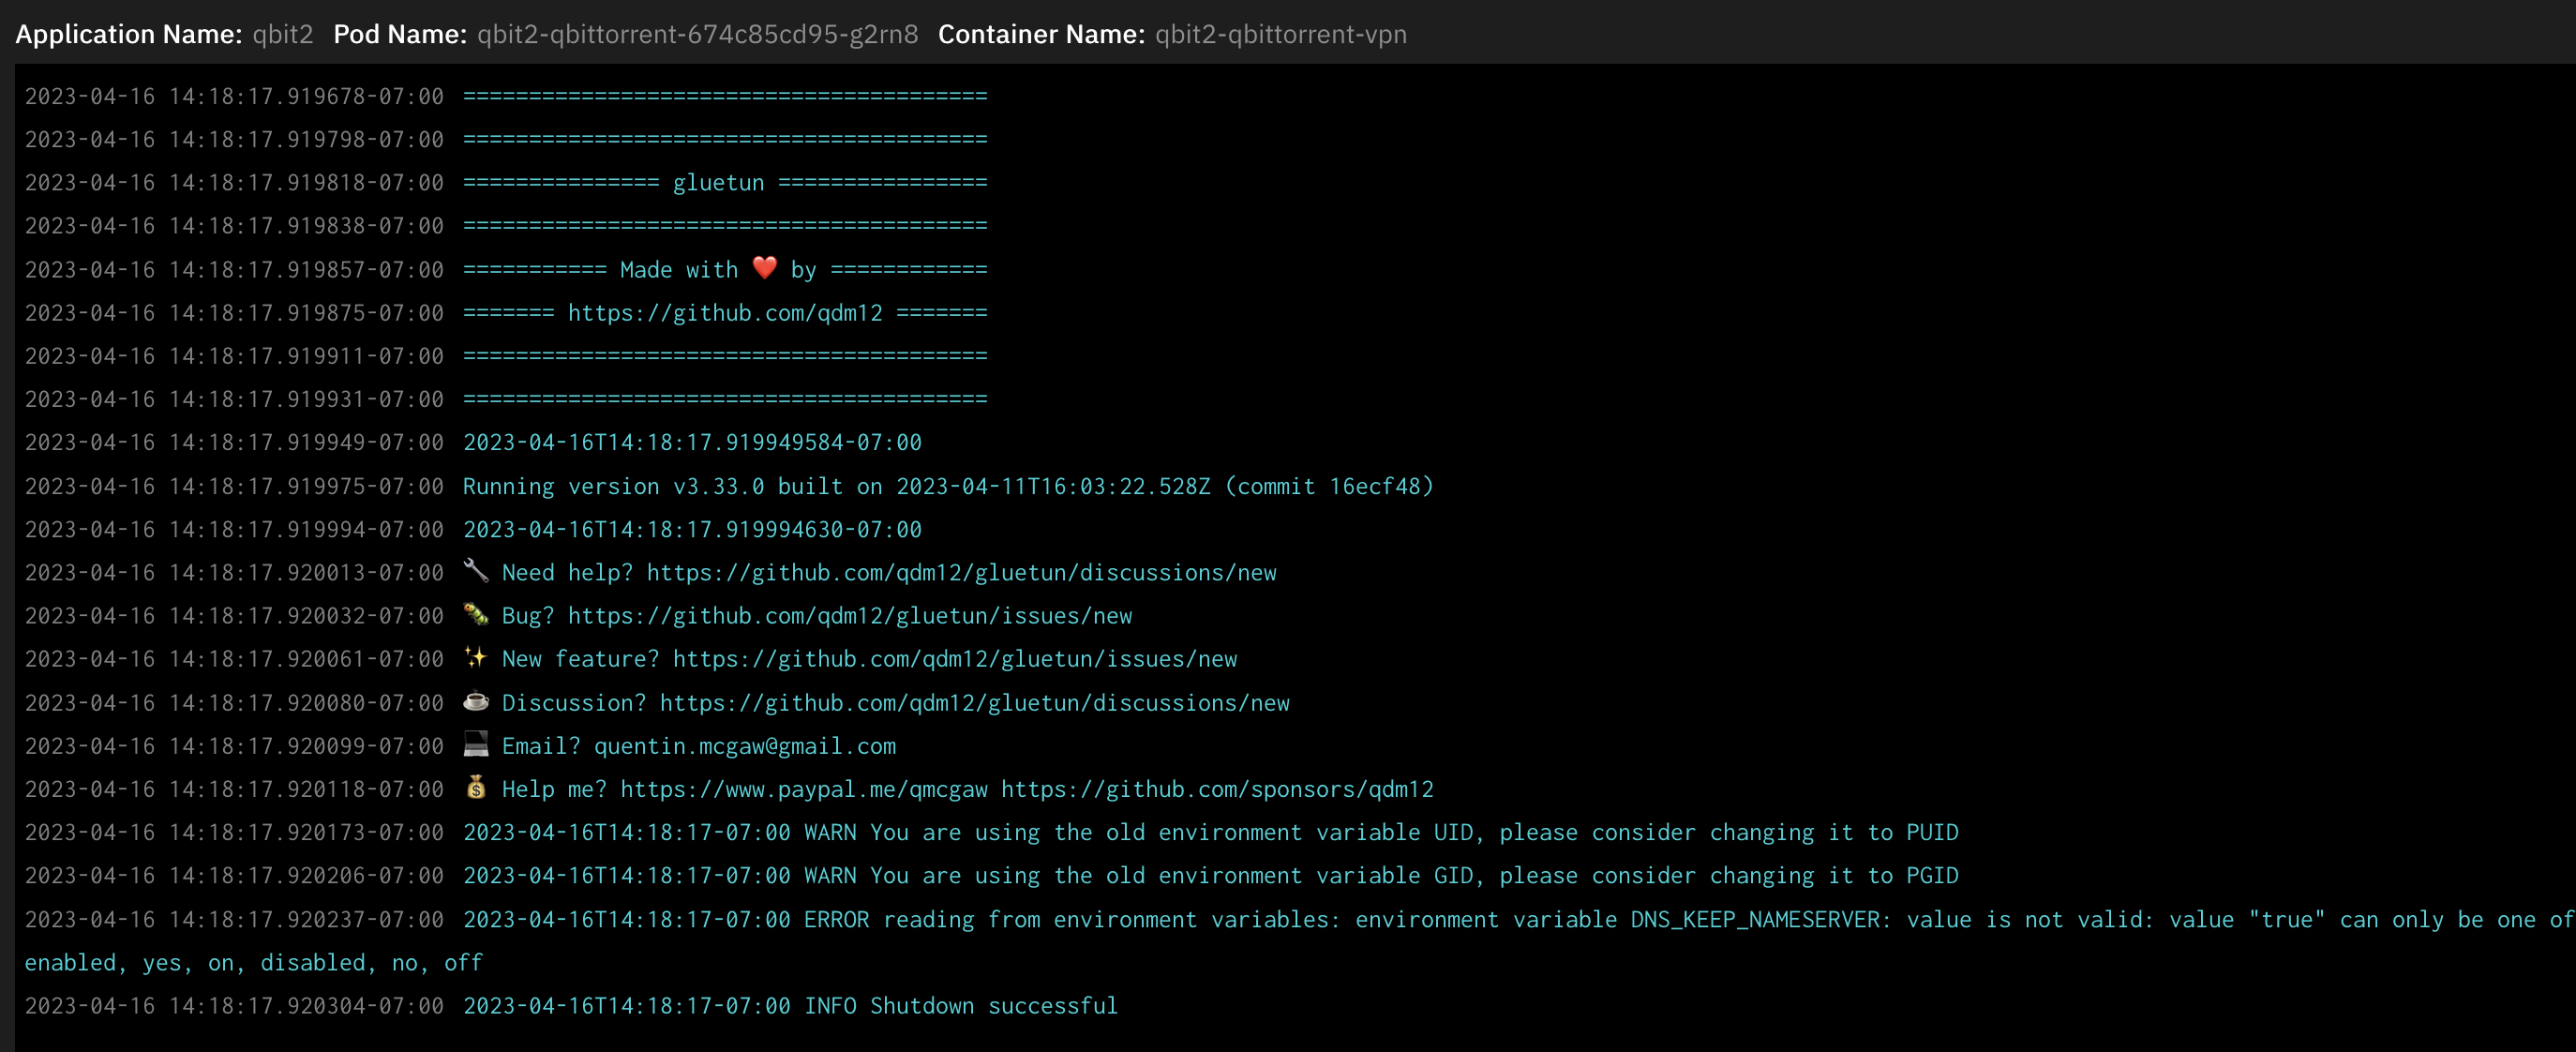Click the WARN line about variable GID
Image resolution: width=2576 pixels, height=1052 pixels.
[x=1211, y=875]
